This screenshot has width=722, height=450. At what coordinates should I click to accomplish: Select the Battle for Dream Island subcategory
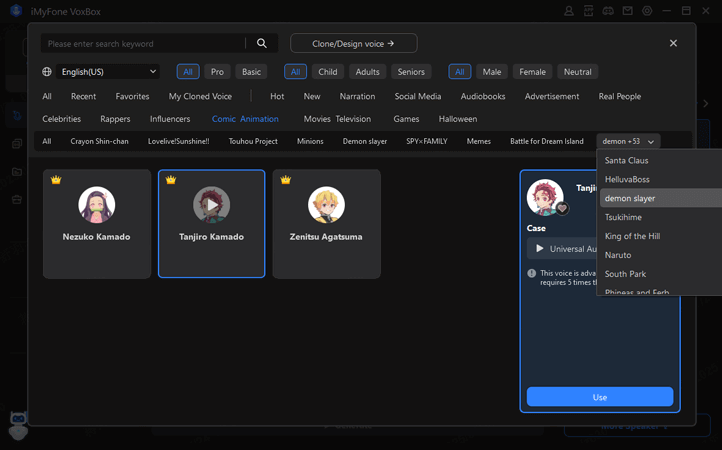[x=547, y=141]
